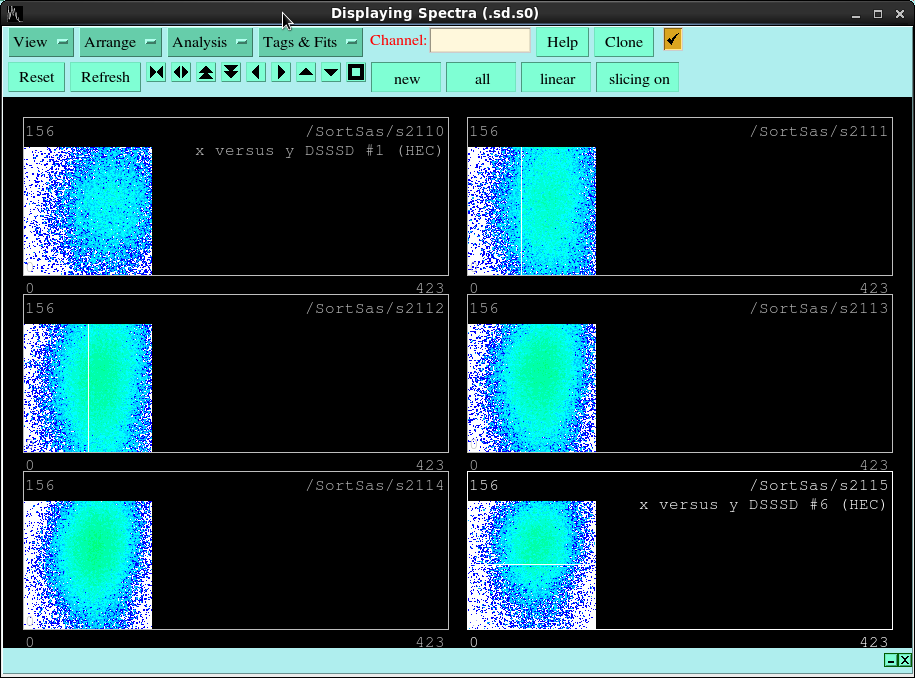The height and width of the screenshot is (678, 915).
Task: Click the '/SortSas/s2114' label
Action: pos(375,485)
